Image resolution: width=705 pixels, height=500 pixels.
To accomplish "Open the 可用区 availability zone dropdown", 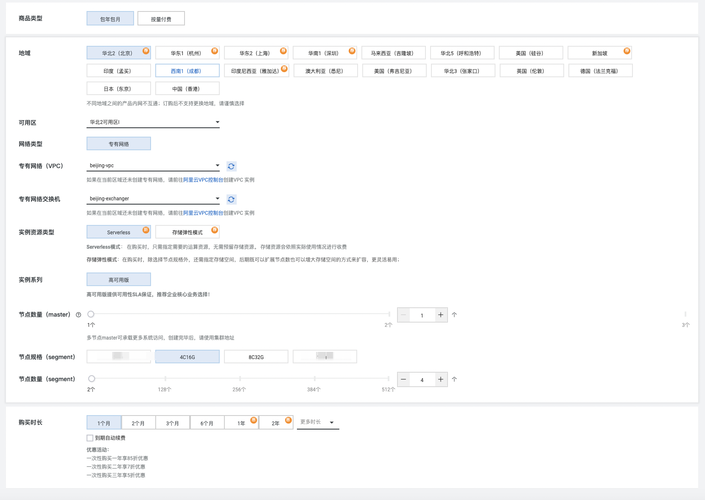I will [153, 122].
